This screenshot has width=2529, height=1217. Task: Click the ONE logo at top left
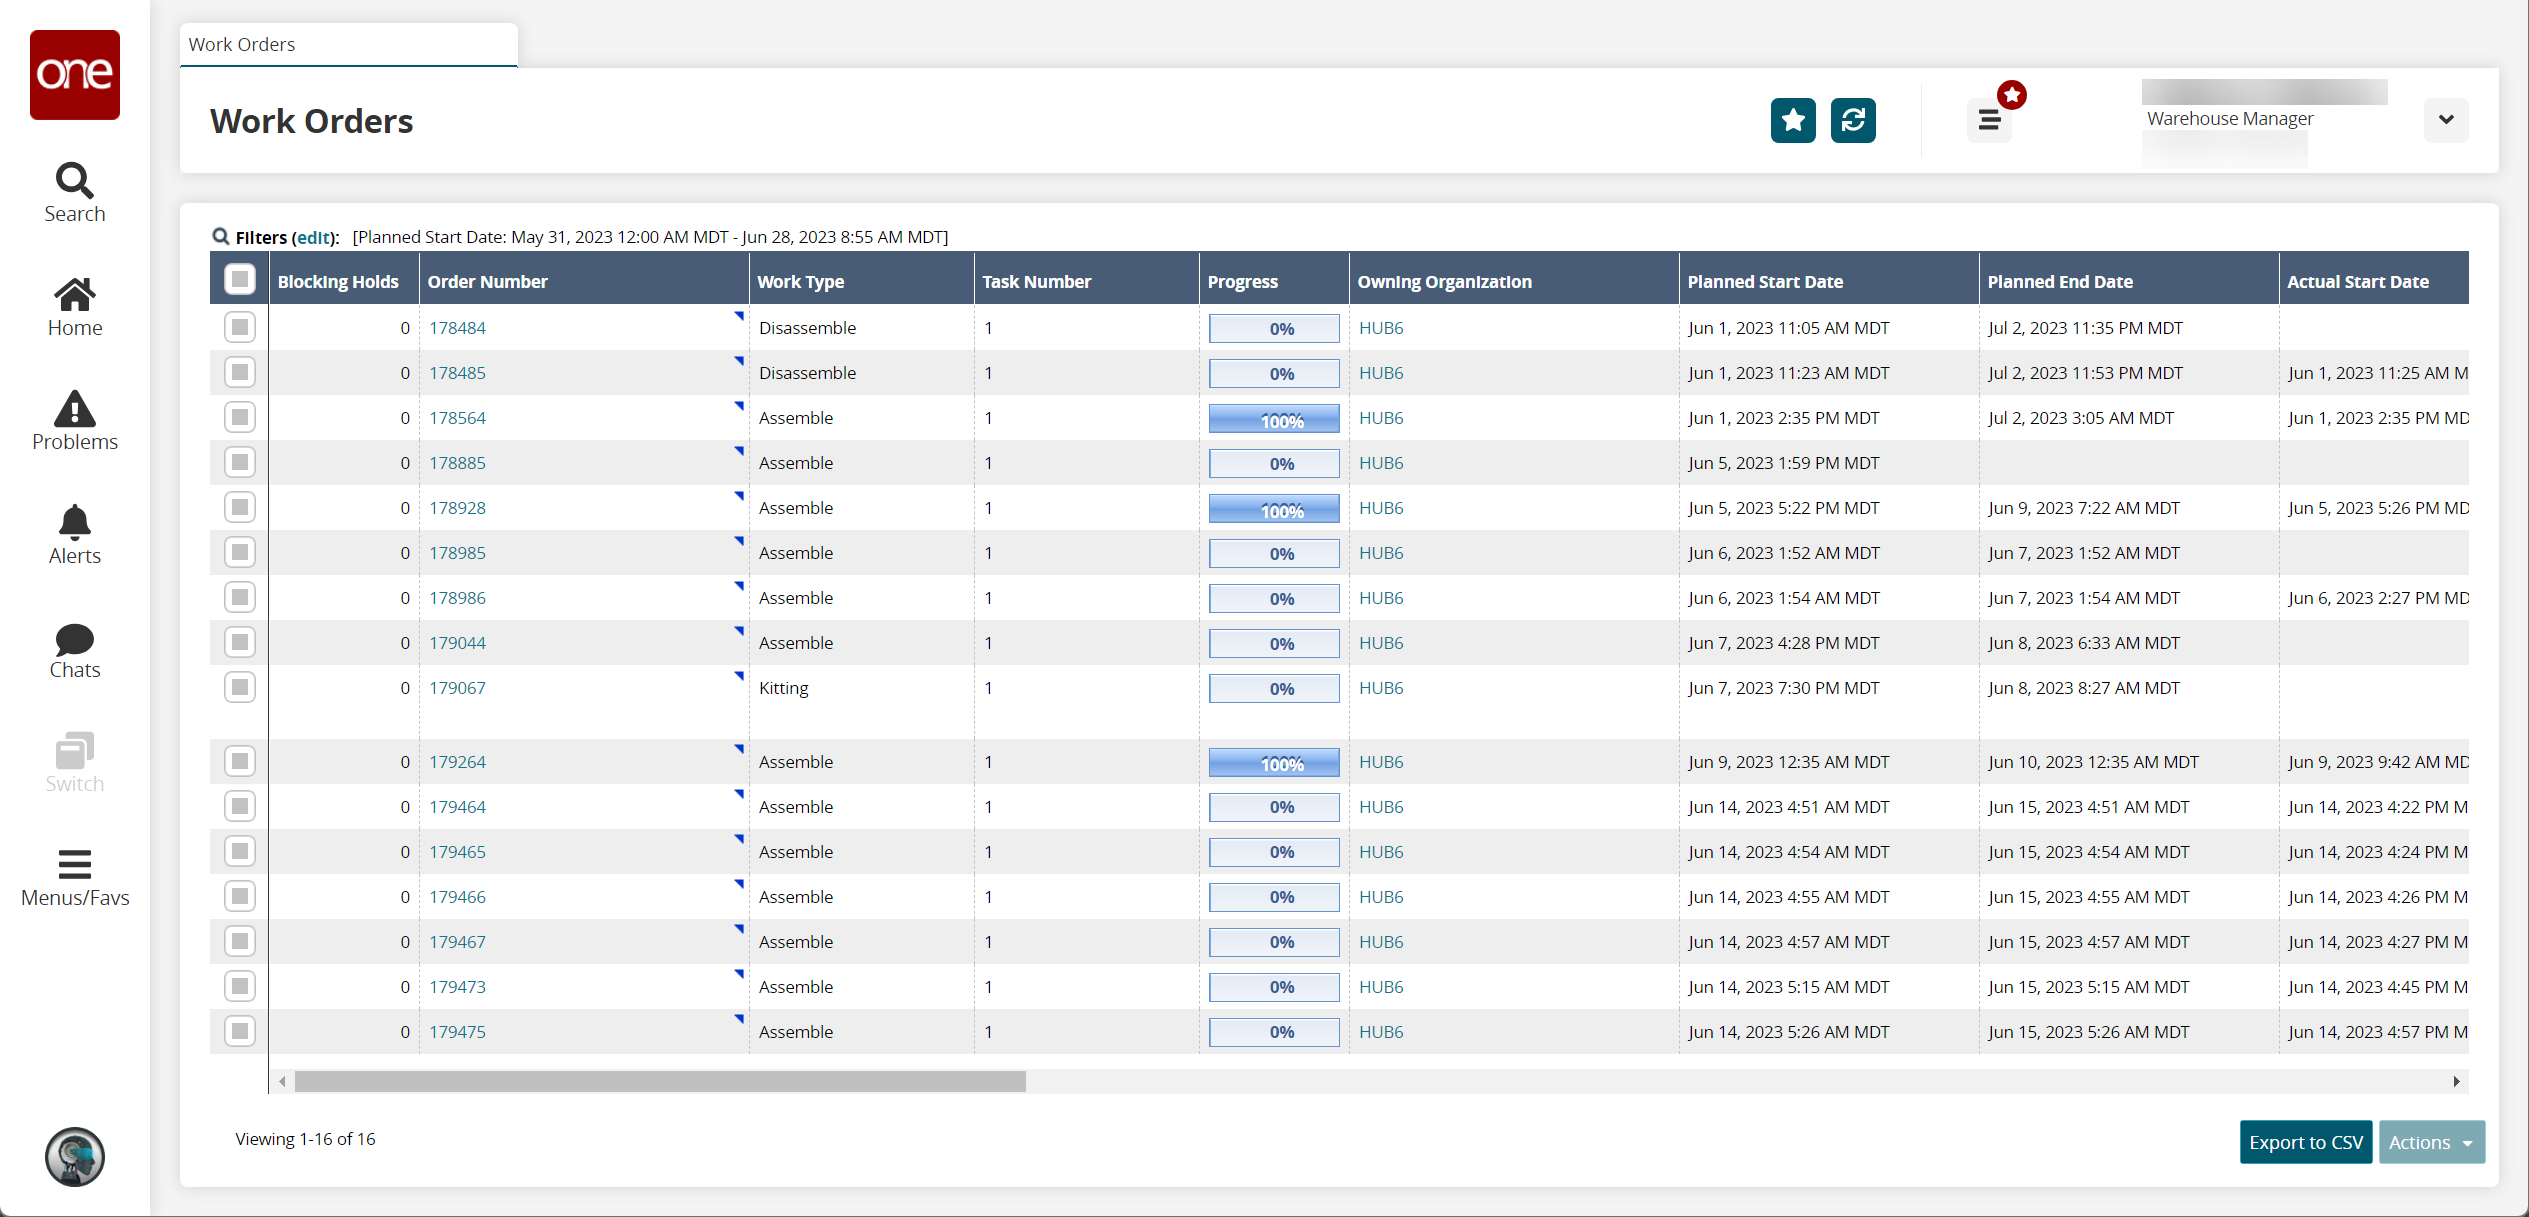click(75, 74)
